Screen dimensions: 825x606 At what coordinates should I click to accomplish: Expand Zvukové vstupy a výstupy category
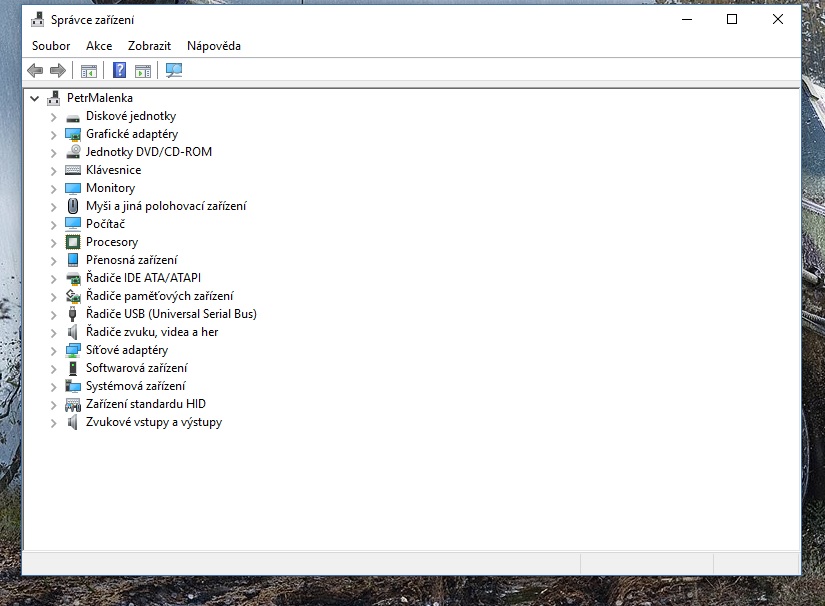53,422
